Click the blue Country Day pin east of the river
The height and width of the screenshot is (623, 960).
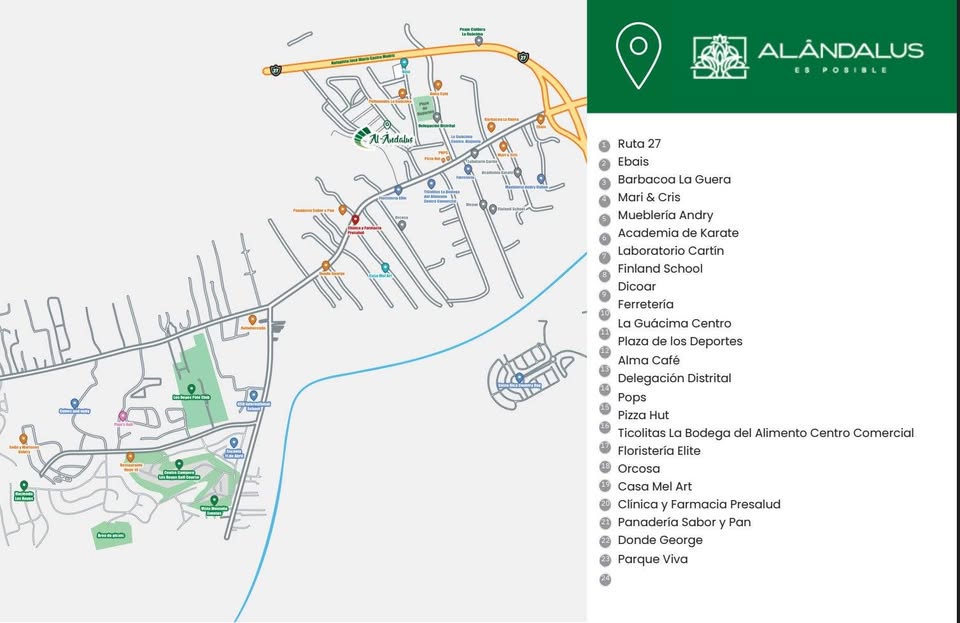click(x=519, y=378)
